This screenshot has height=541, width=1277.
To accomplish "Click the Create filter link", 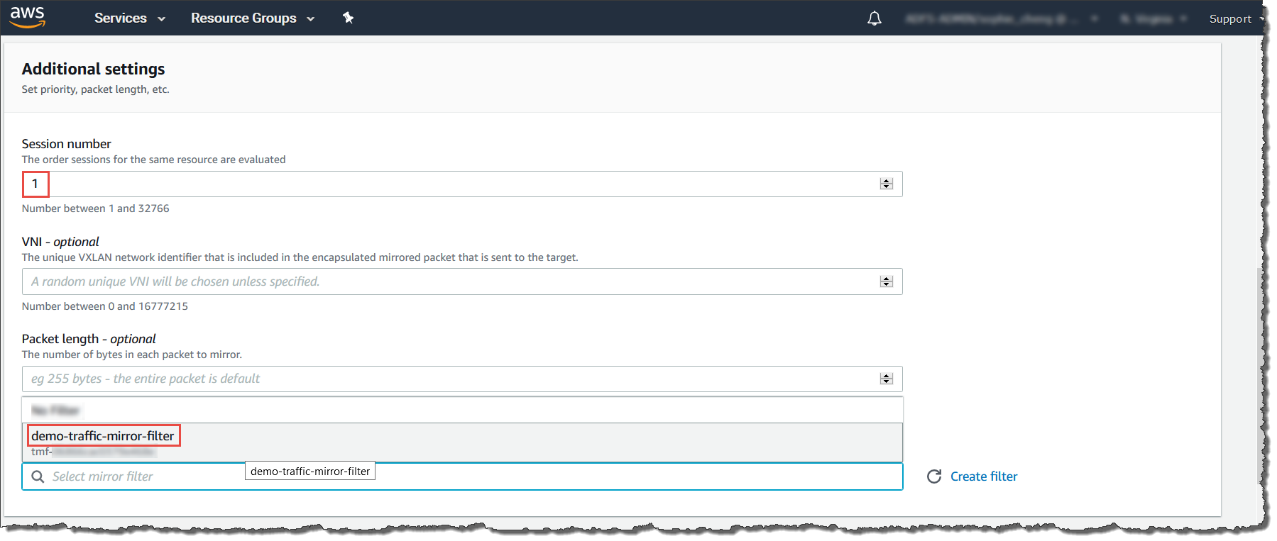I will pos(983,477).
